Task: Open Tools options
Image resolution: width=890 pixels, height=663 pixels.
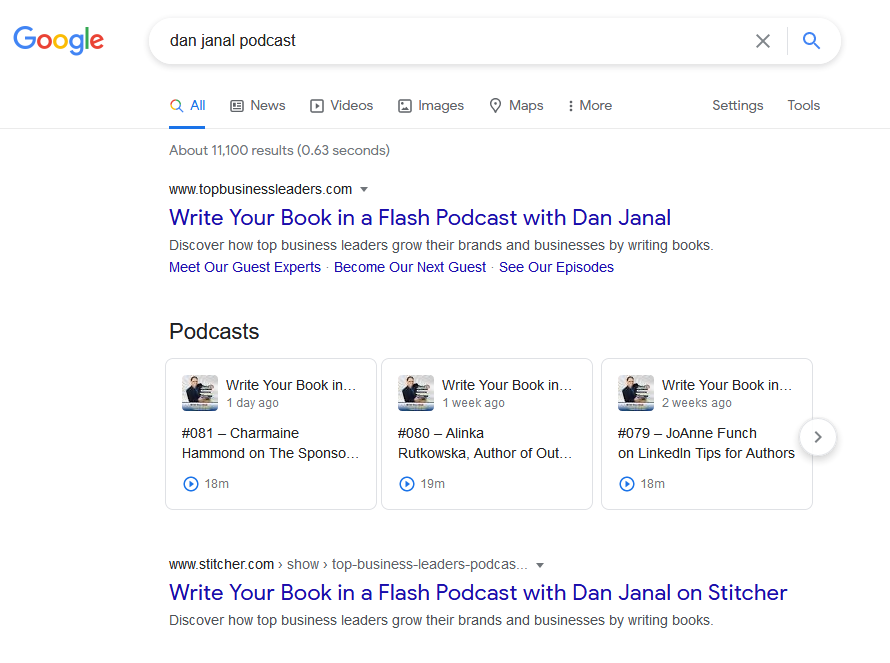Action: pos(803,106)
